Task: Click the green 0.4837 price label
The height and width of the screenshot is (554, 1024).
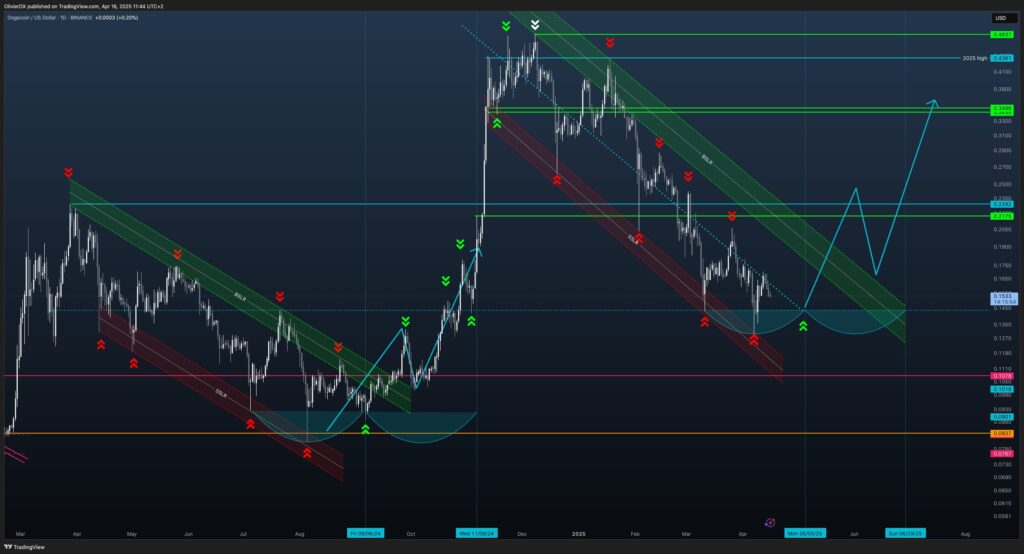Action: pos(1001,34)
